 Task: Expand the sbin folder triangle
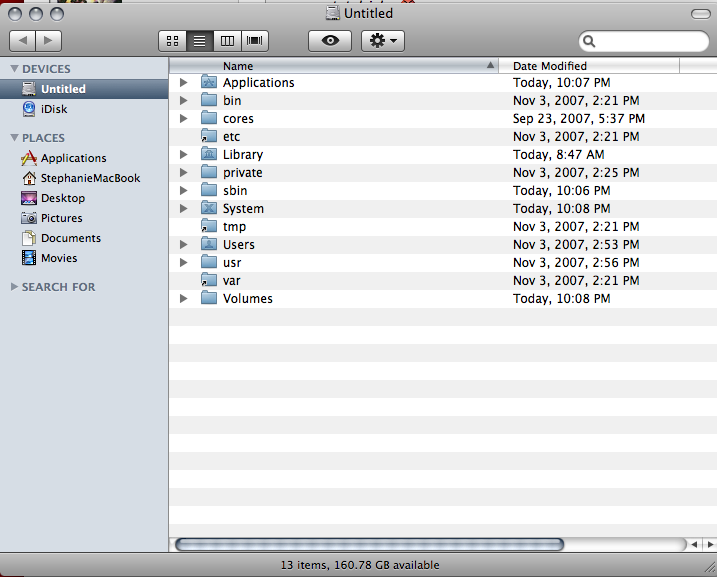pos(183,190)
